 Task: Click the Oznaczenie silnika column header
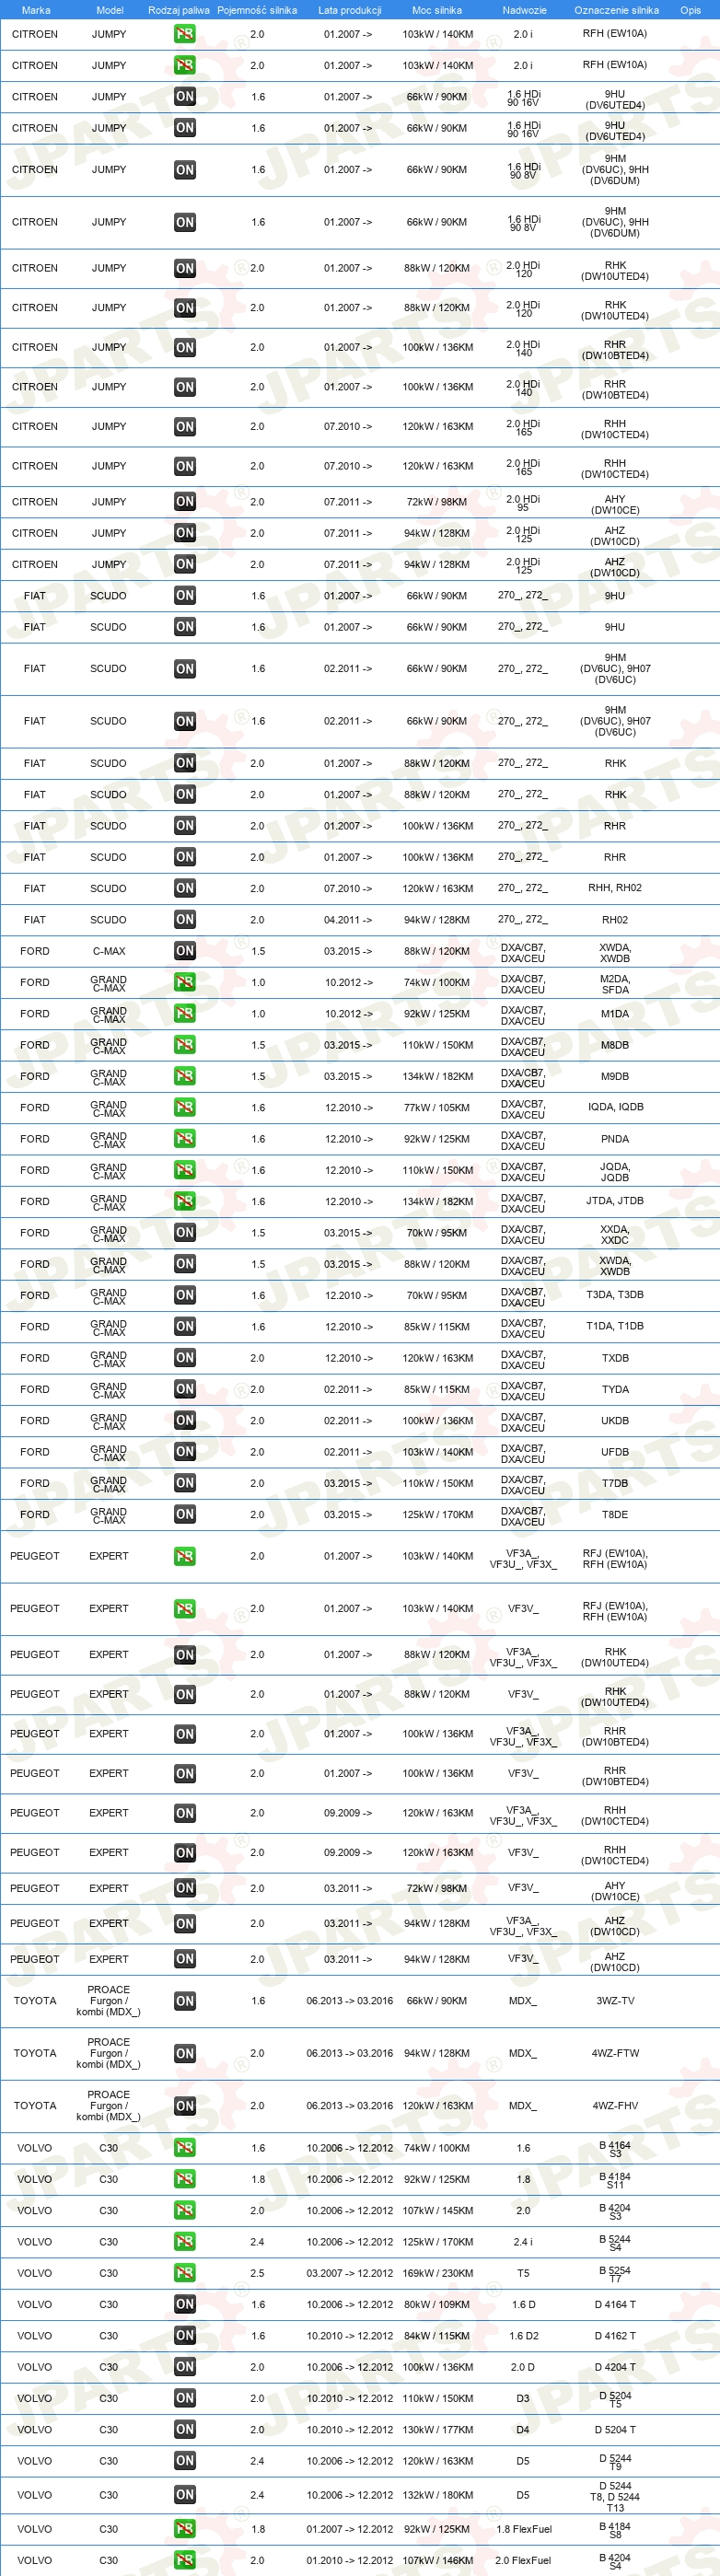pyautogui.click(x=616, y=10)
